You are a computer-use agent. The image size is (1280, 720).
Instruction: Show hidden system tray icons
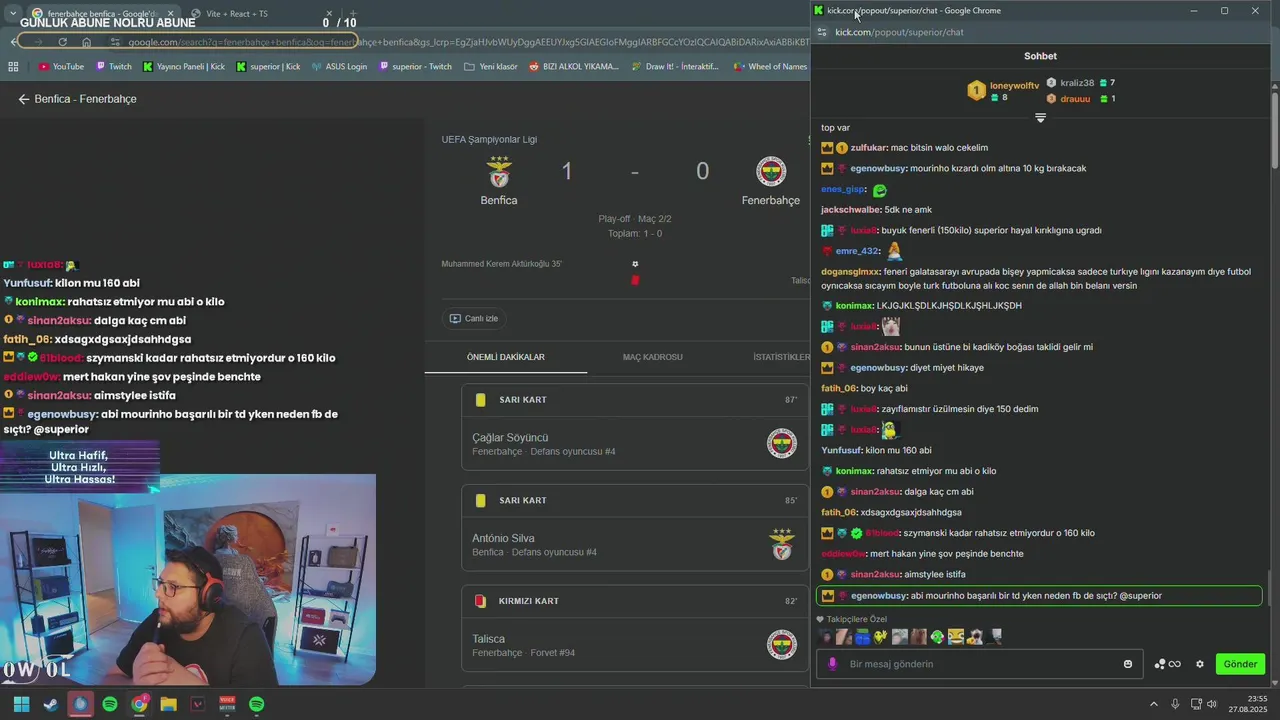click(1153, 704)
